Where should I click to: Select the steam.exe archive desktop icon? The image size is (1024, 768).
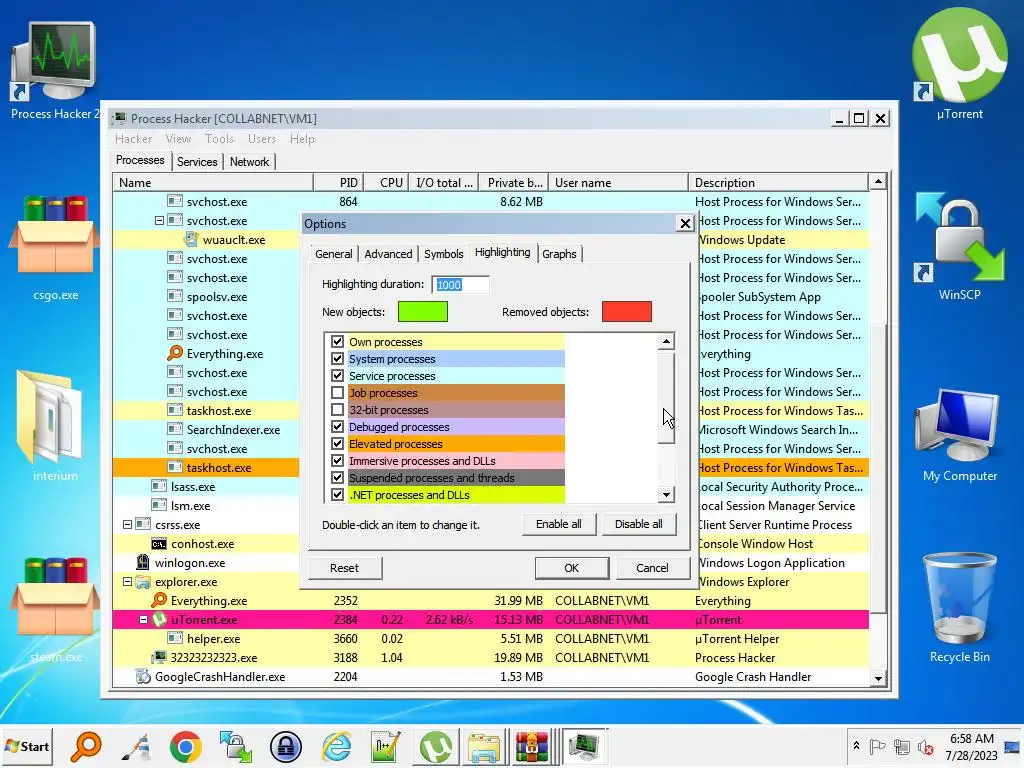click(x=55, y=607)
